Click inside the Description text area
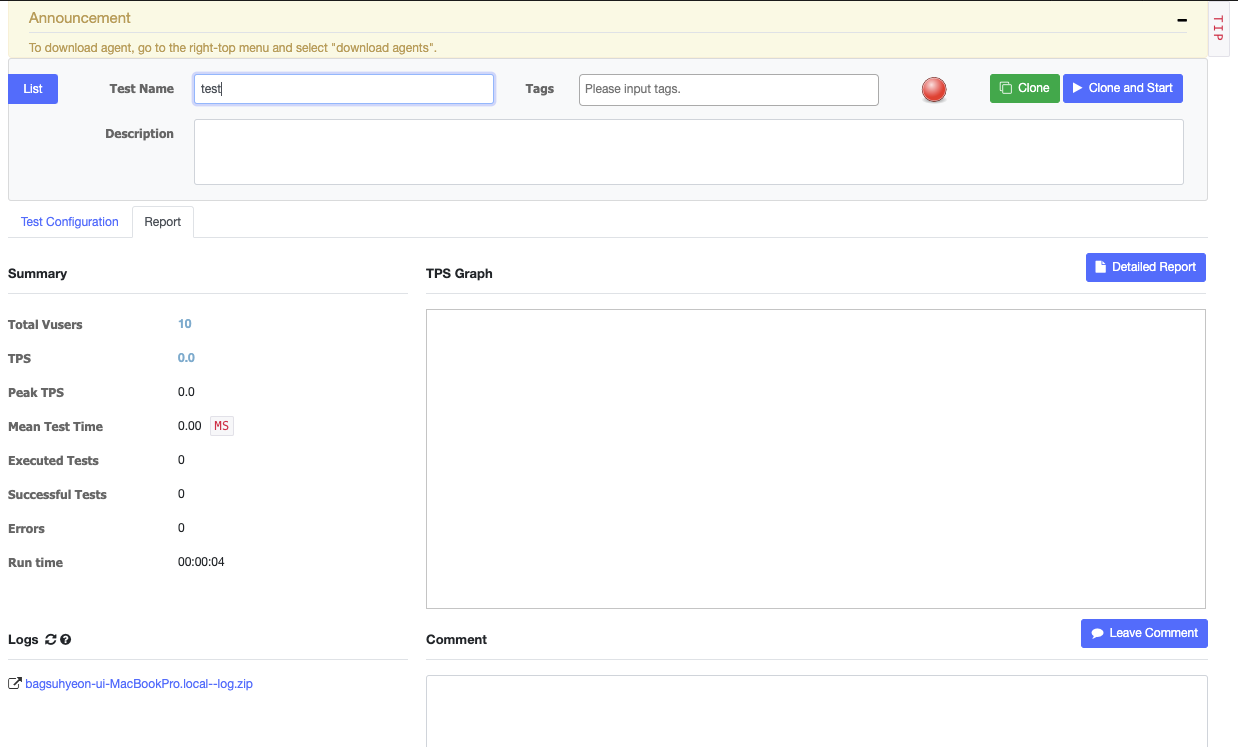The width and height of the screenshot is (1238, 747). coord(689,152)
